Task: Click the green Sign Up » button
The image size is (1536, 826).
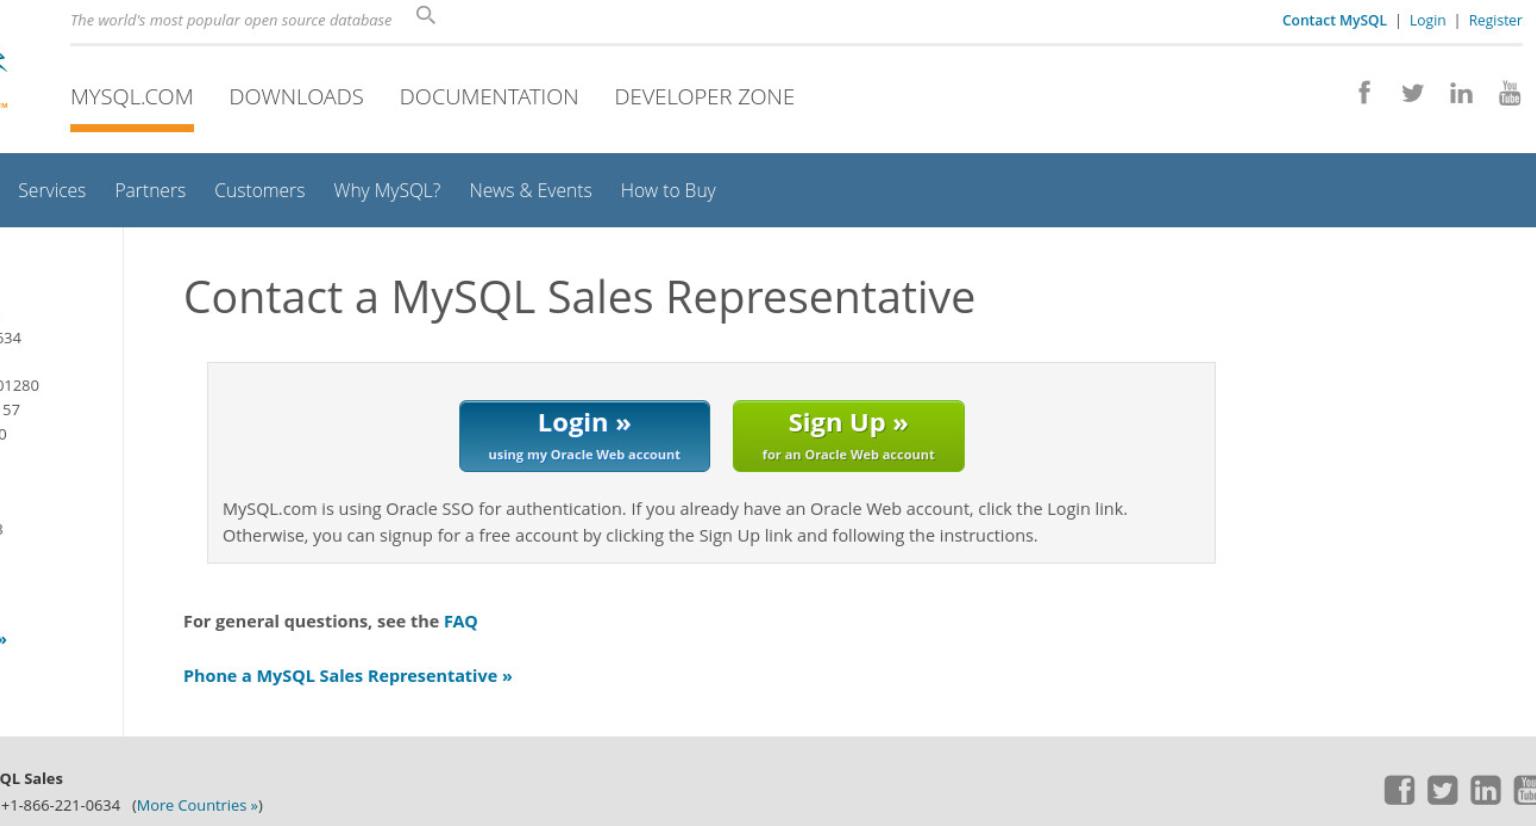Action: click(848, 436)
